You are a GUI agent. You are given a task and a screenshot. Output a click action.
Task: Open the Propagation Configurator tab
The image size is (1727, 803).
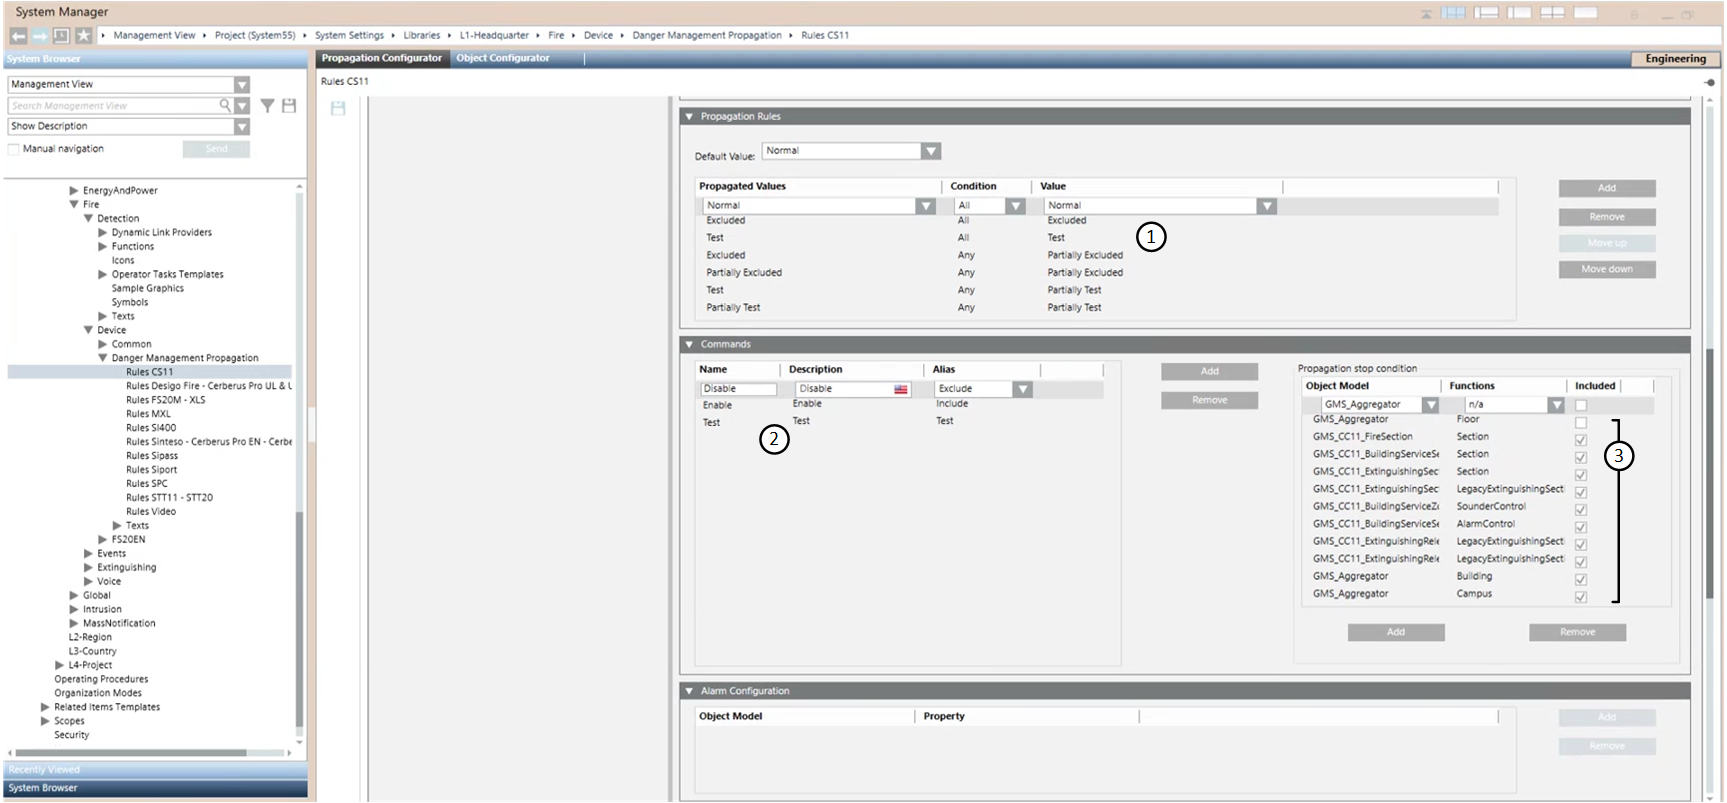coord(381,58)
